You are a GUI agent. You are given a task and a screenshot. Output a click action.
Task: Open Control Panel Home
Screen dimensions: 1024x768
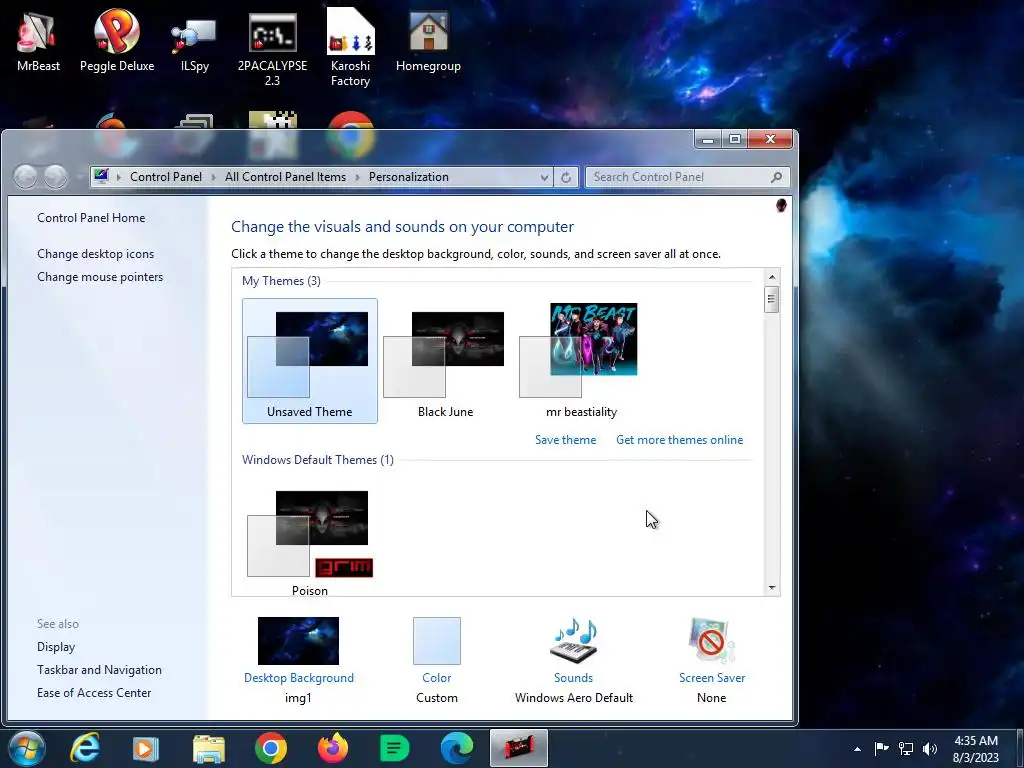coord(91,218)
